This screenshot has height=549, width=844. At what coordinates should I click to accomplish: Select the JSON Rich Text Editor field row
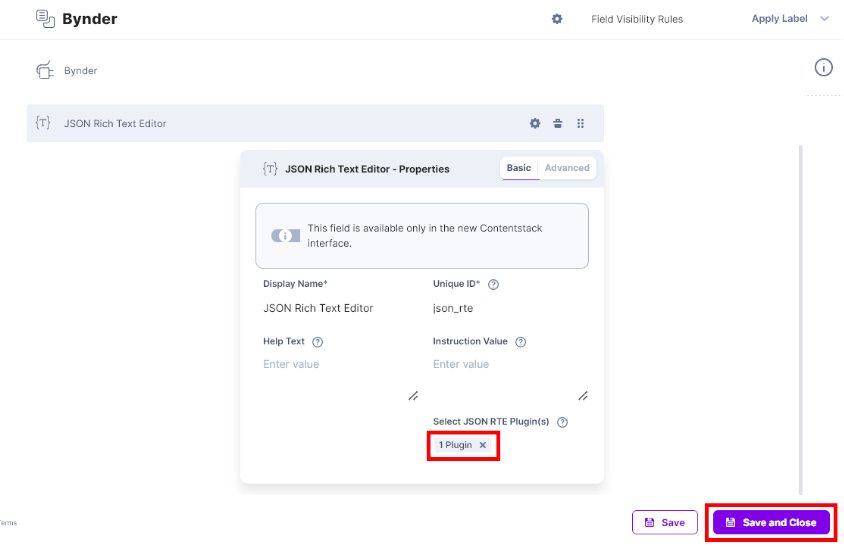point(315,123)
